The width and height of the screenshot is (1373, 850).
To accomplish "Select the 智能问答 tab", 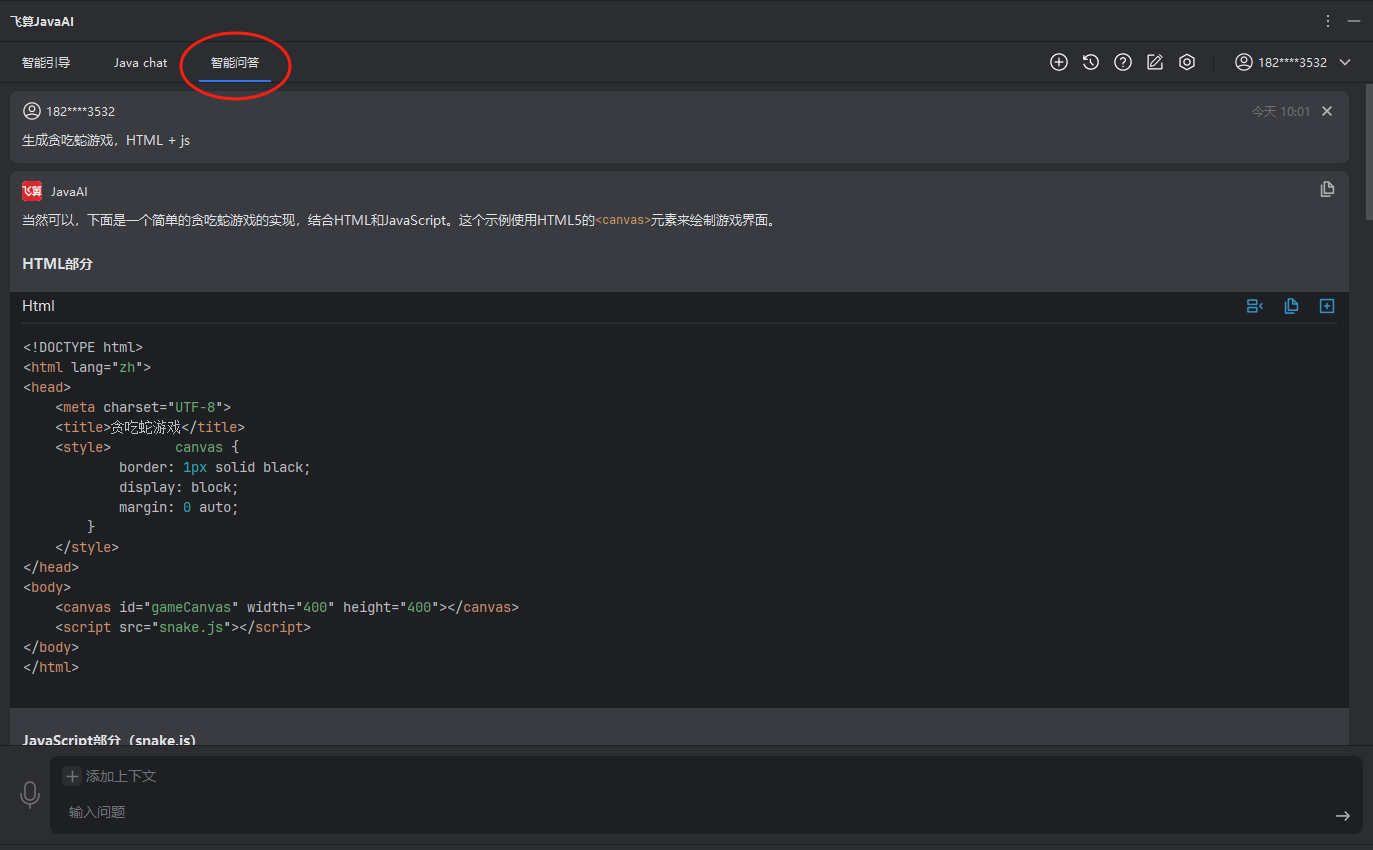I will 235,62.
